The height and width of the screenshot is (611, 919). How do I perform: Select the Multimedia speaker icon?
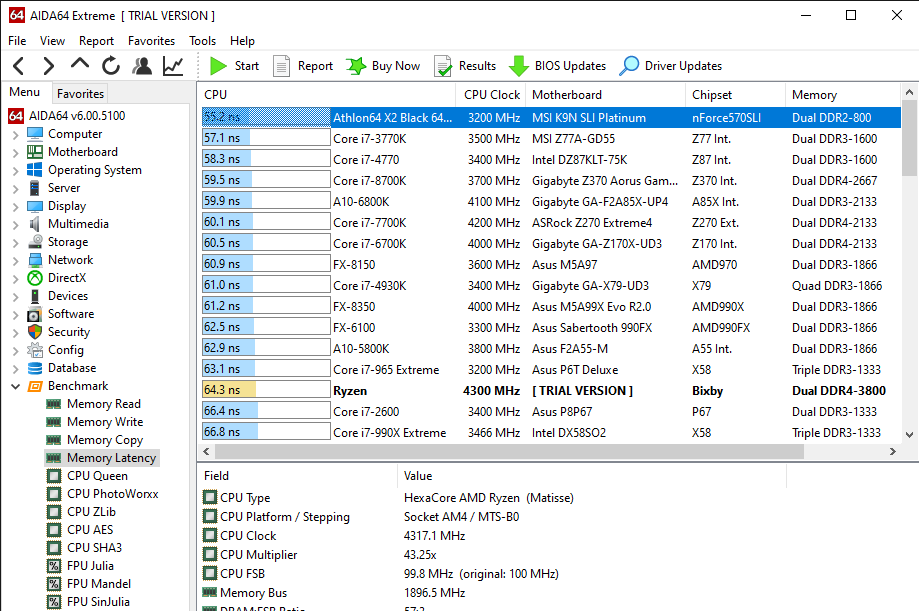[x=35, y=224]
